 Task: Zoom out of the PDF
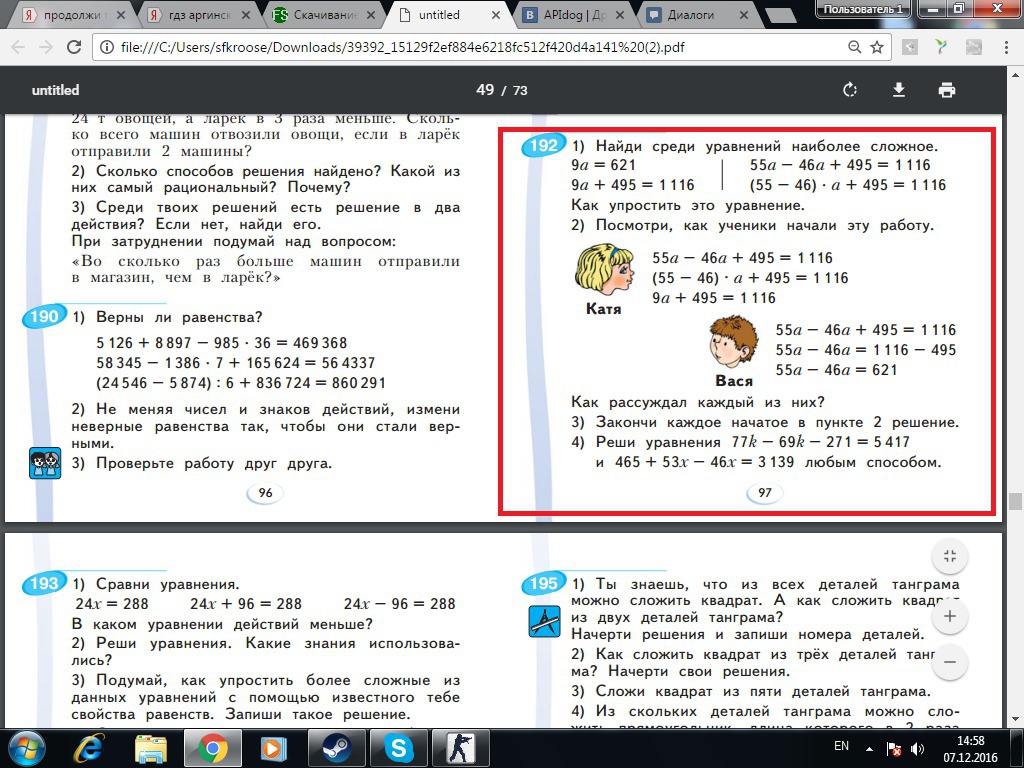(x=950, y=662)
